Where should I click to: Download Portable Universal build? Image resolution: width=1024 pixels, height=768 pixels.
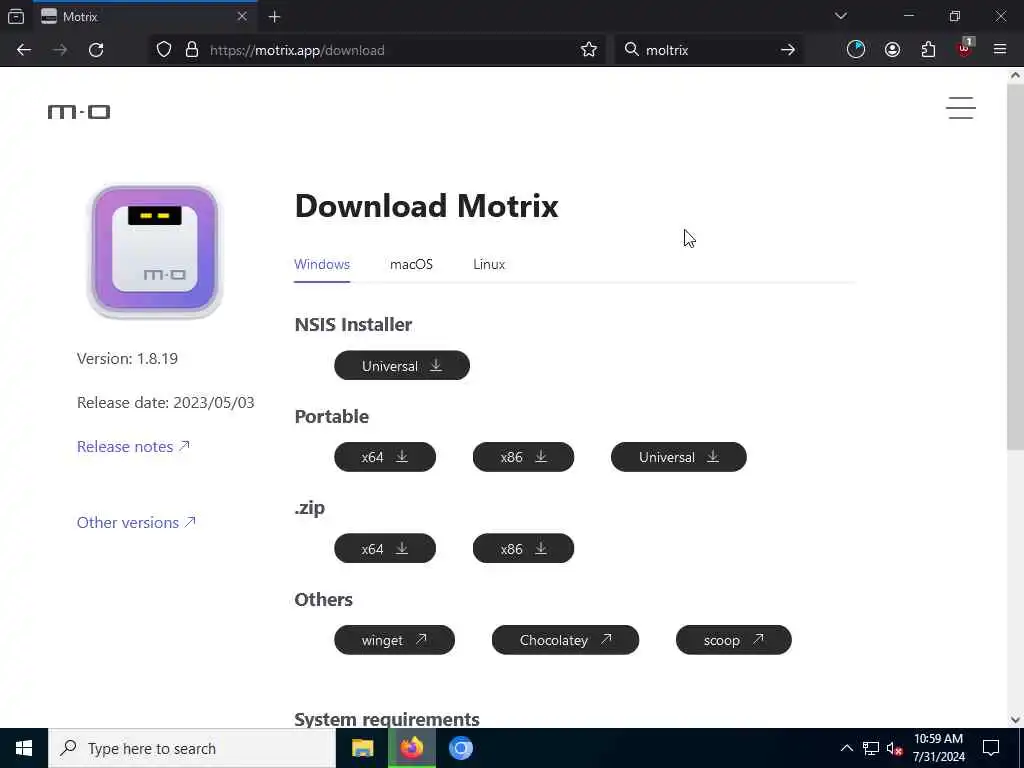coord(679,457)
